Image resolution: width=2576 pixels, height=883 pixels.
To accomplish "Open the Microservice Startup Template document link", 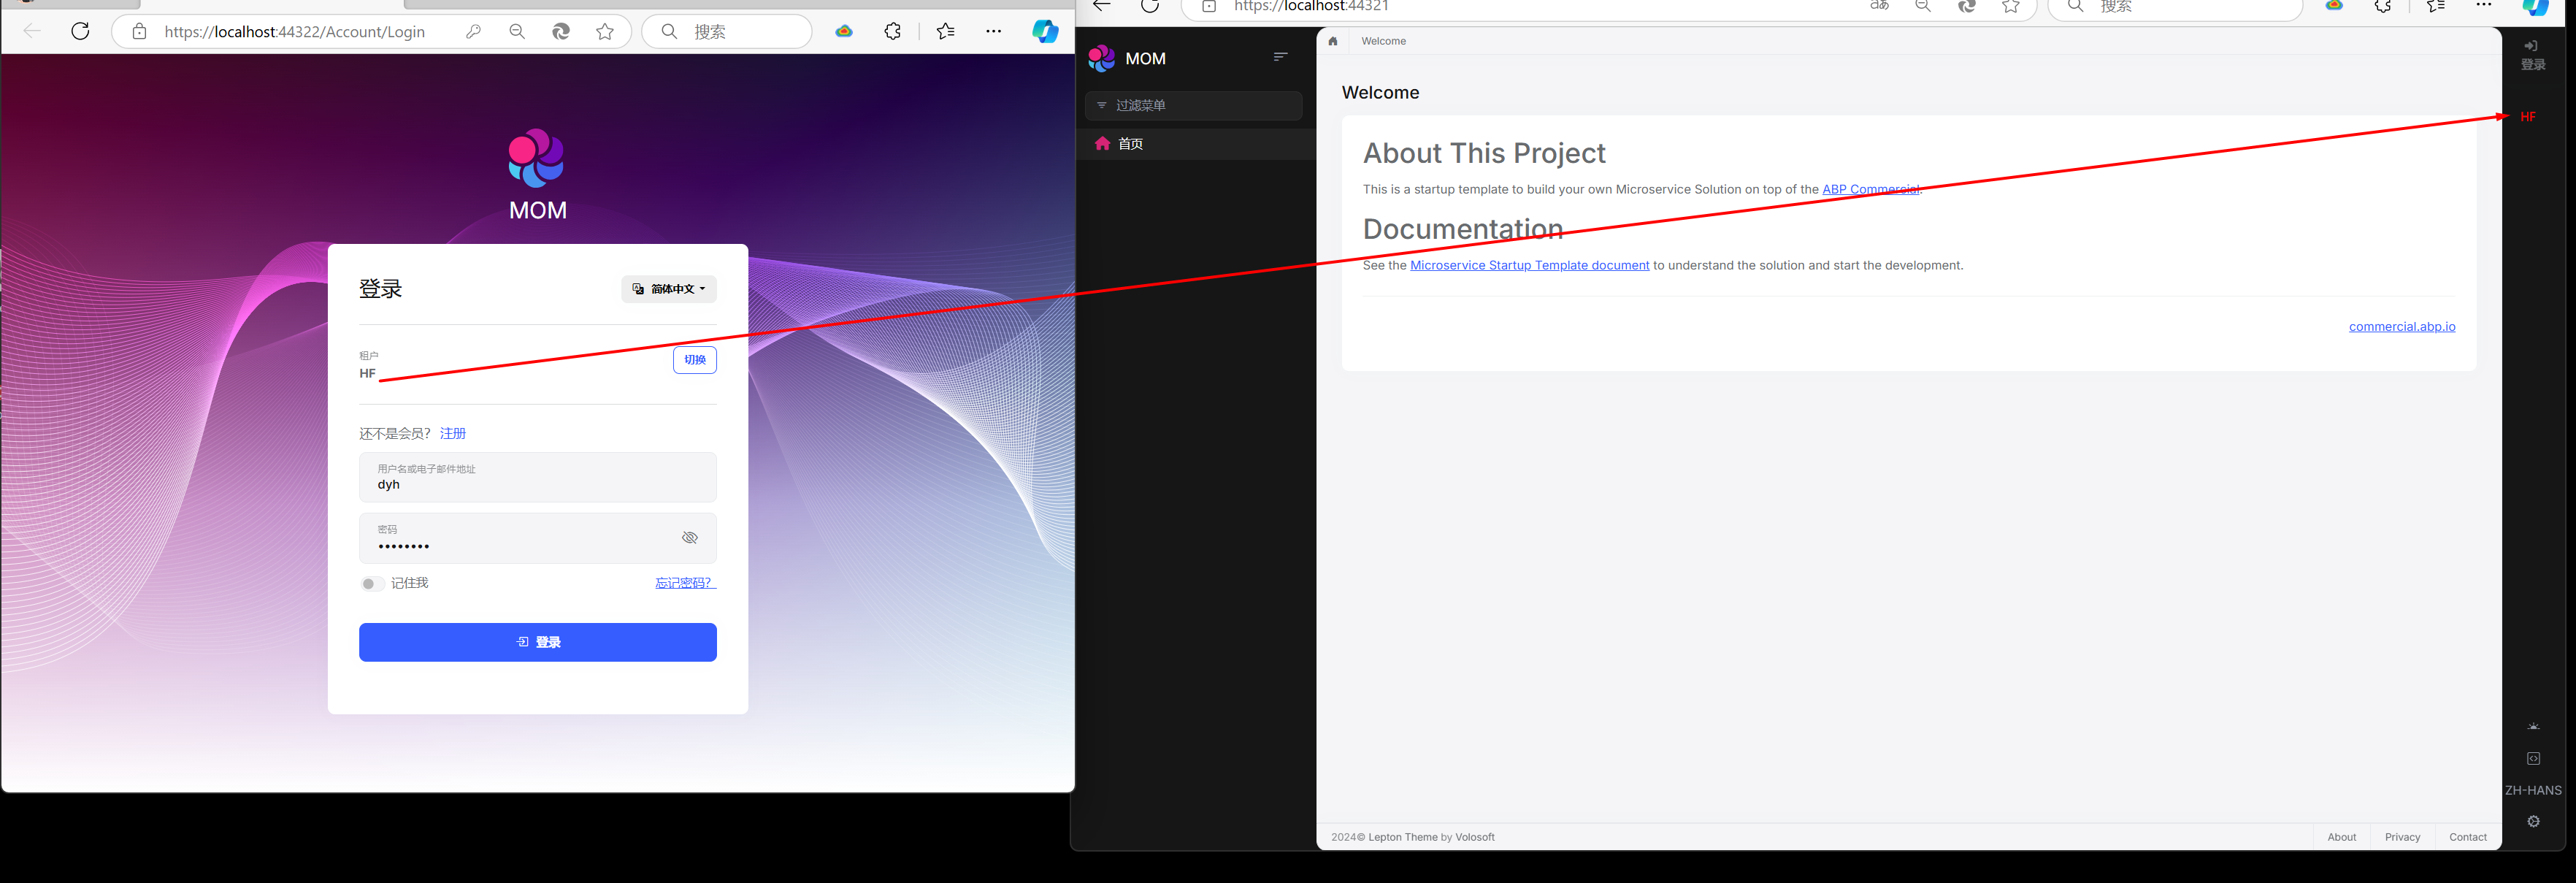I will 1529,265.
